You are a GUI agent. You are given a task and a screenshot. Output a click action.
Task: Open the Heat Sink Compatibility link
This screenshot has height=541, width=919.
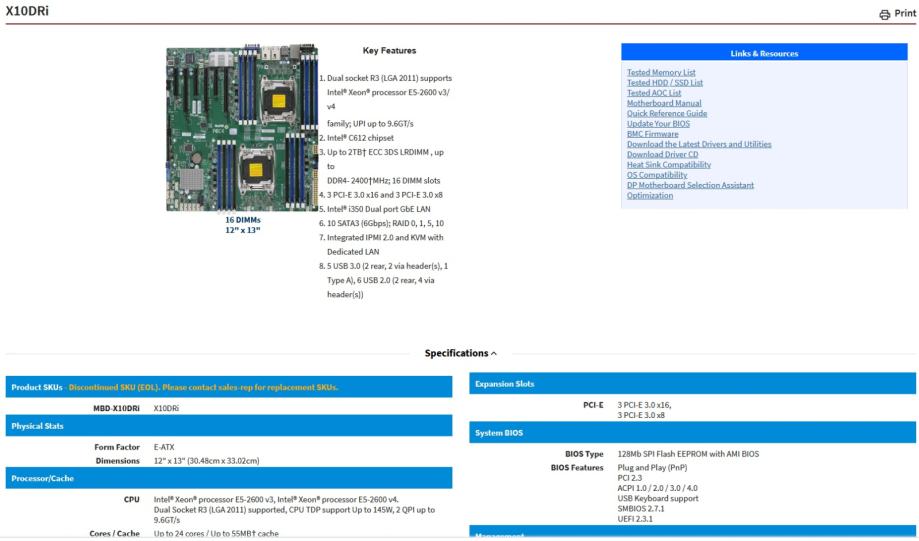click(669, 165)
